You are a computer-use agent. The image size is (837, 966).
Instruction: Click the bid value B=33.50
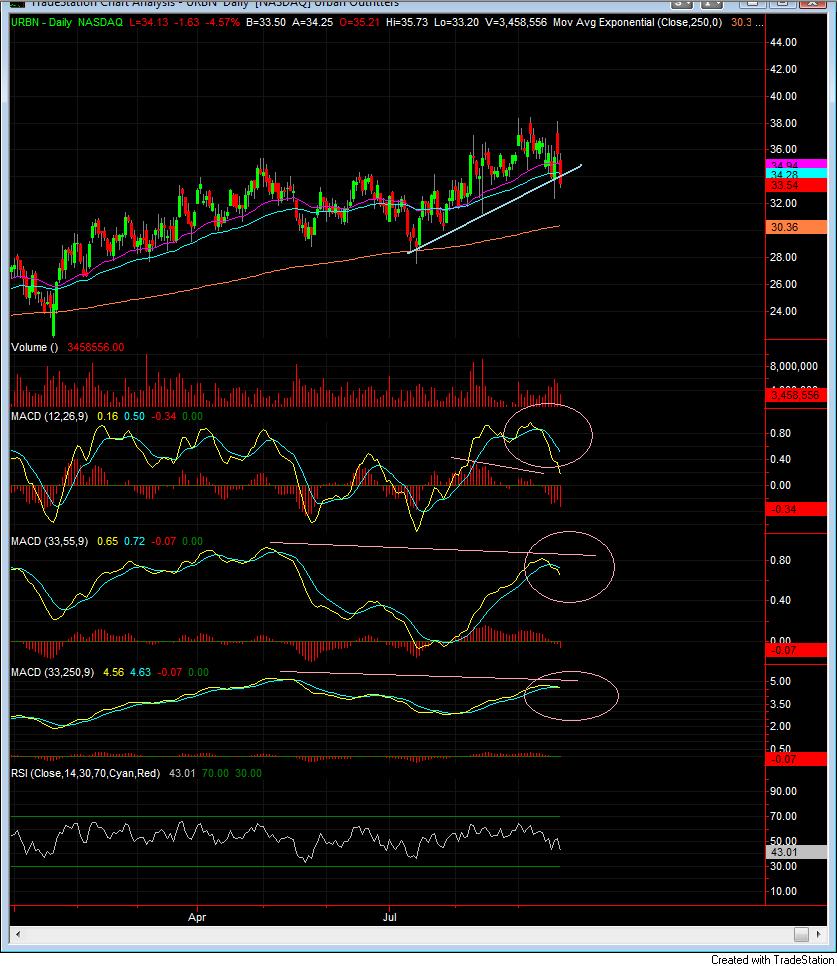266,22
